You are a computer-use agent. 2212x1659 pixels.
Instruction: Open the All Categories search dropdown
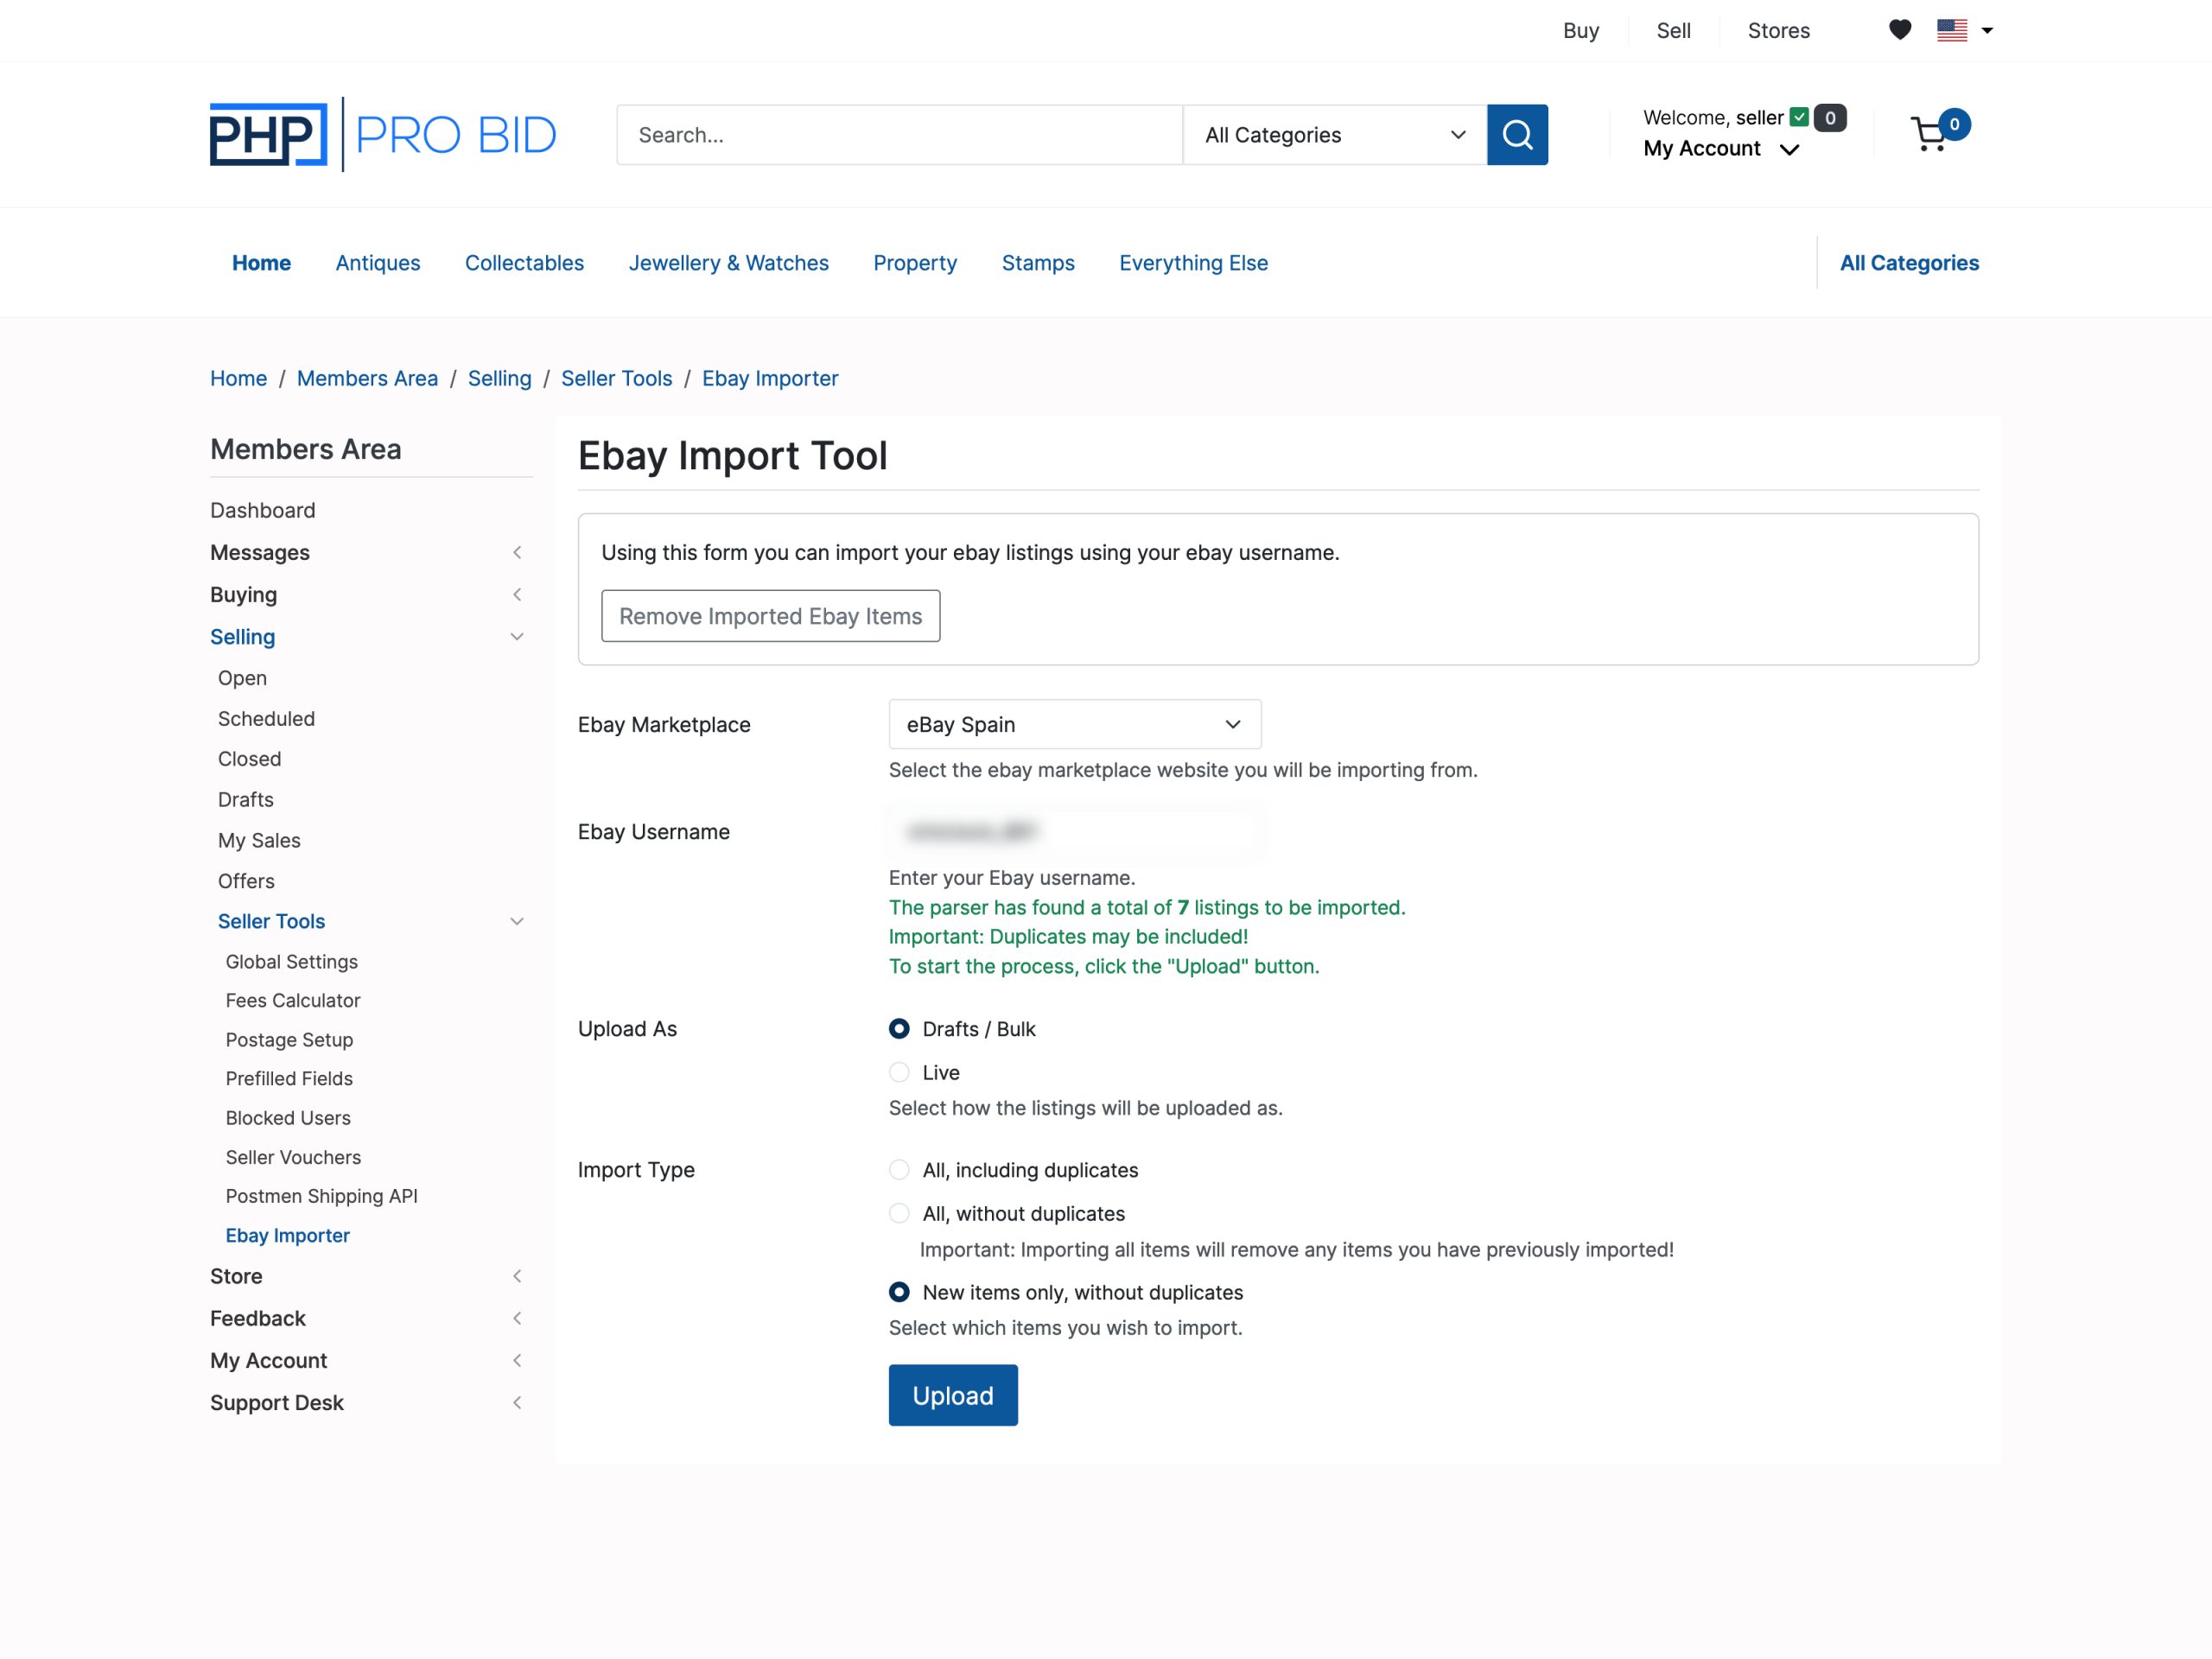1334,135
